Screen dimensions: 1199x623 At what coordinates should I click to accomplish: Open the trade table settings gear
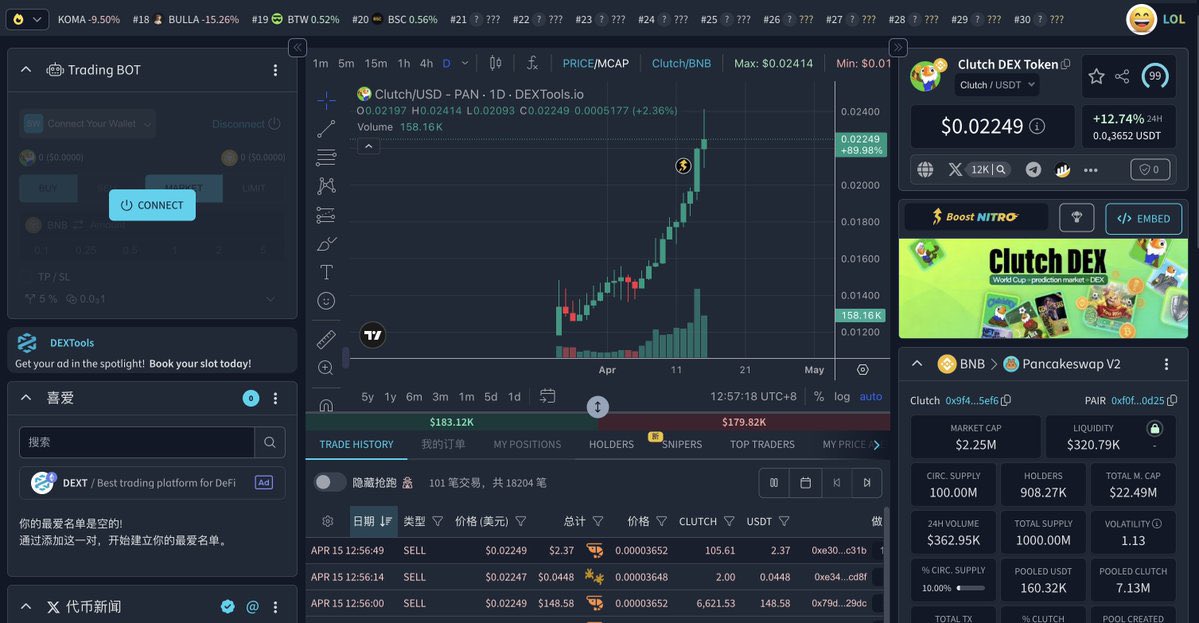click(327, 521)
